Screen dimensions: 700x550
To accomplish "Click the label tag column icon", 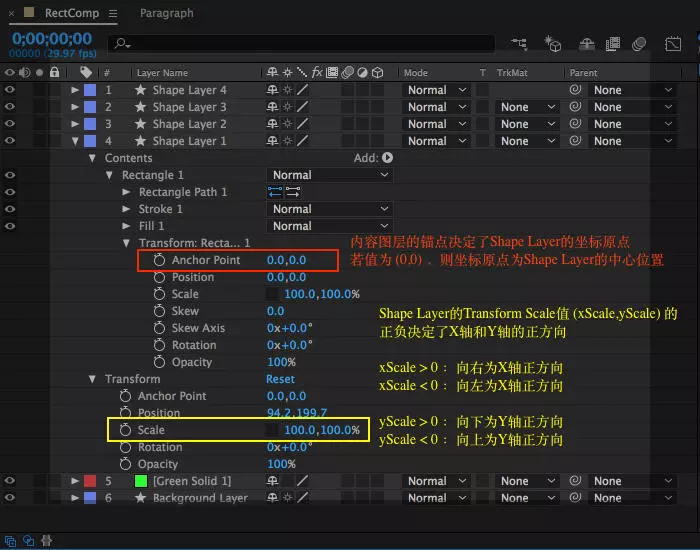I will click(x=86, y=72).
